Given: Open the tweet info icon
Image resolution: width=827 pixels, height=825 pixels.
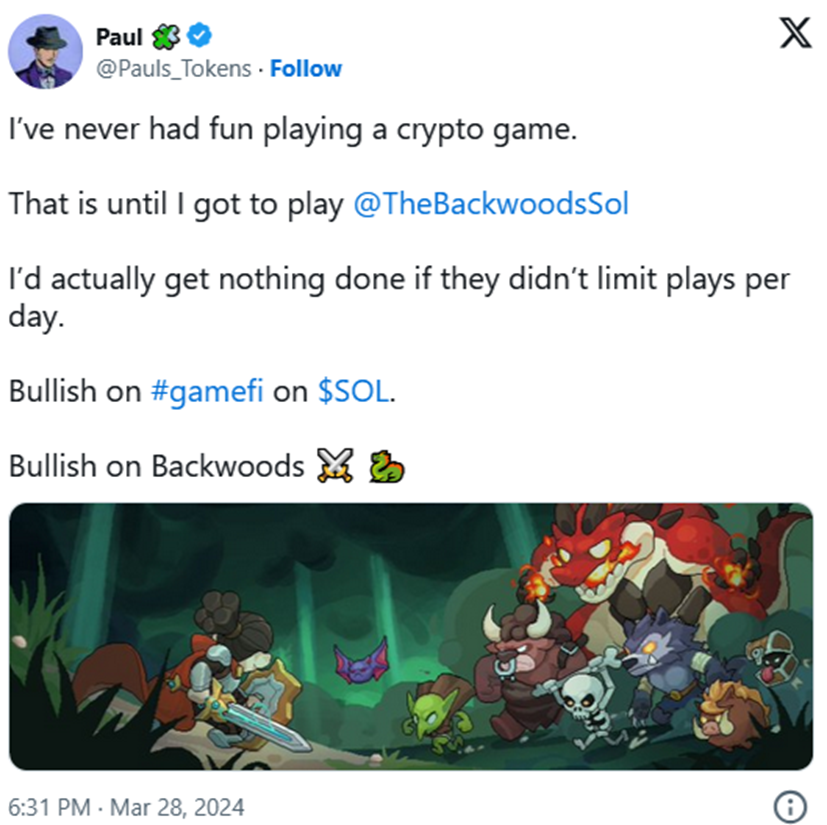Looking at the screenshot, I should [790, 807].
